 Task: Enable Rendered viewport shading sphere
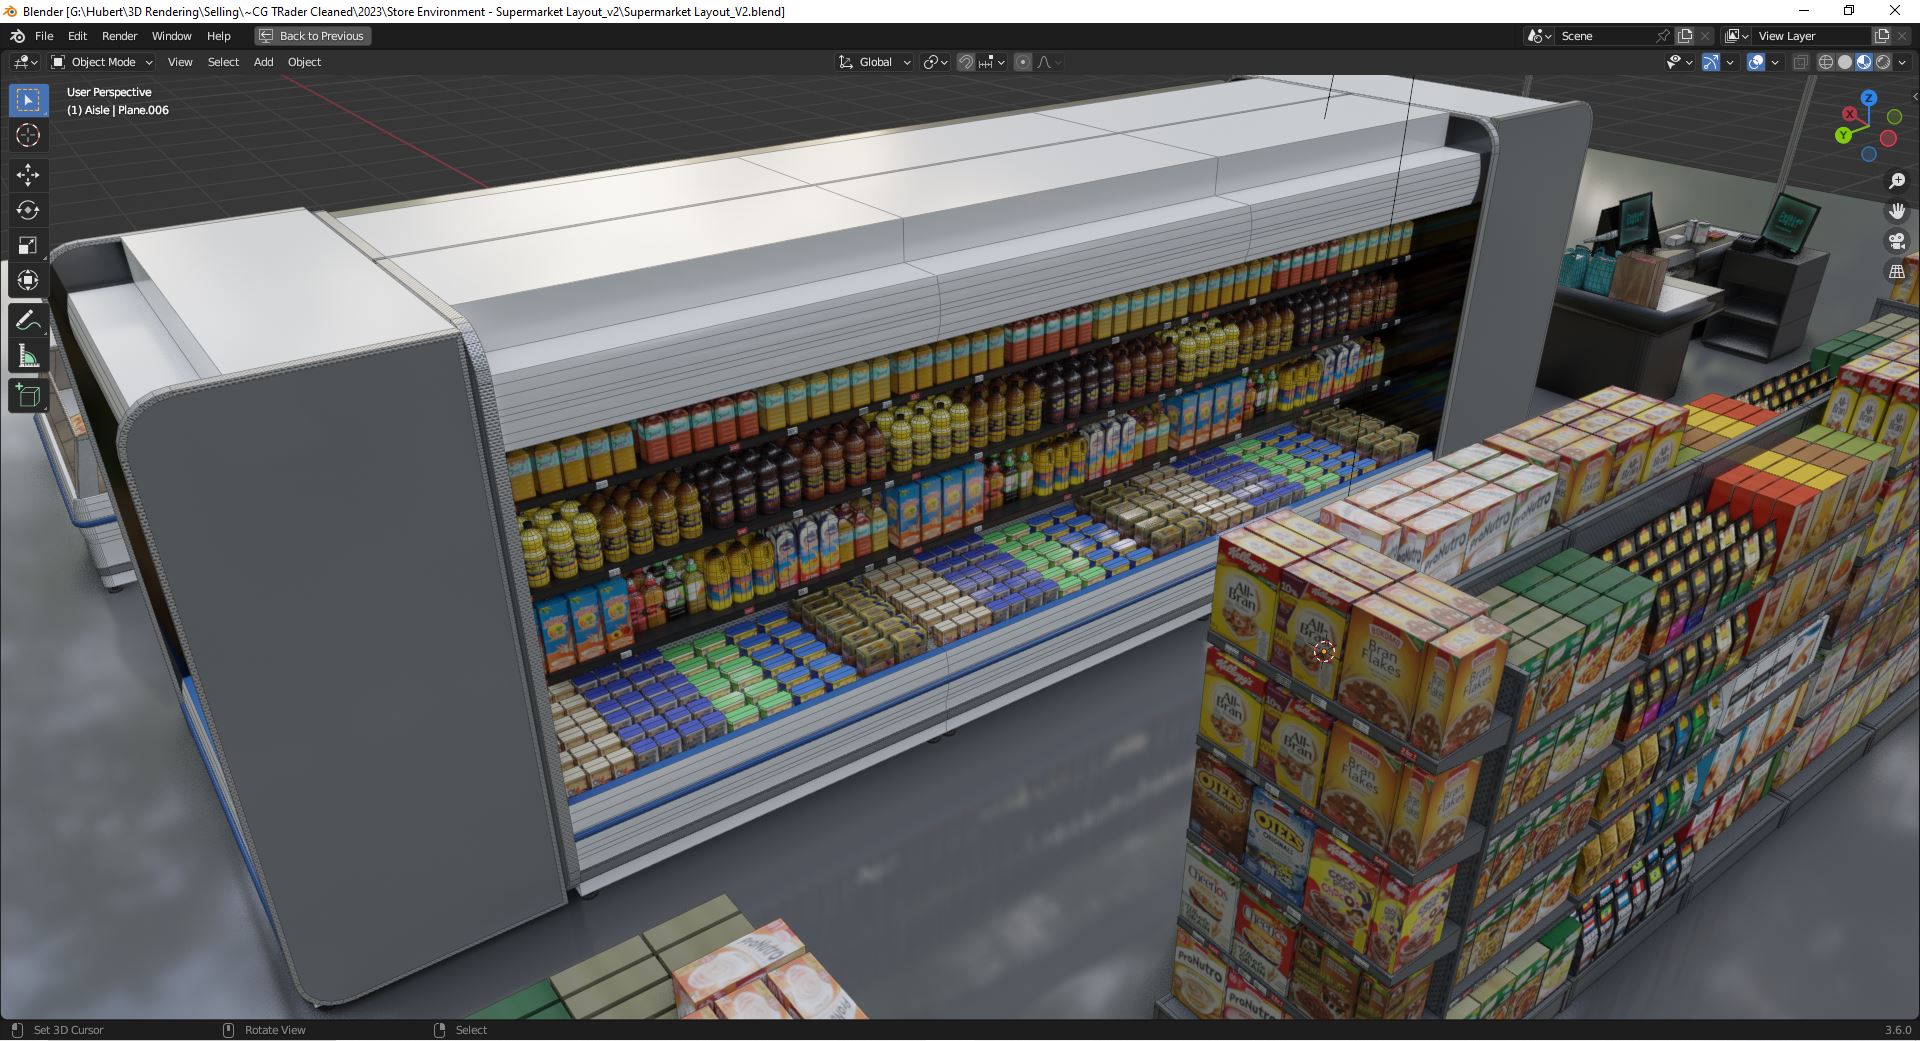pyautogui.click(x=1884, y=62)
